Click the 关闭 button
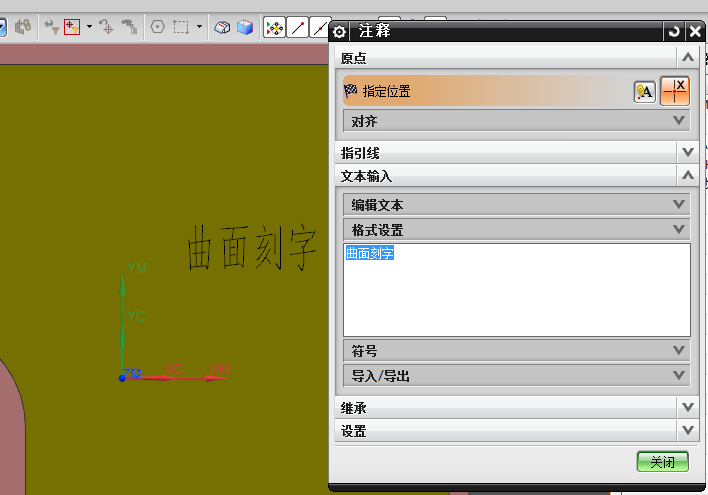 tap(662, 462)
